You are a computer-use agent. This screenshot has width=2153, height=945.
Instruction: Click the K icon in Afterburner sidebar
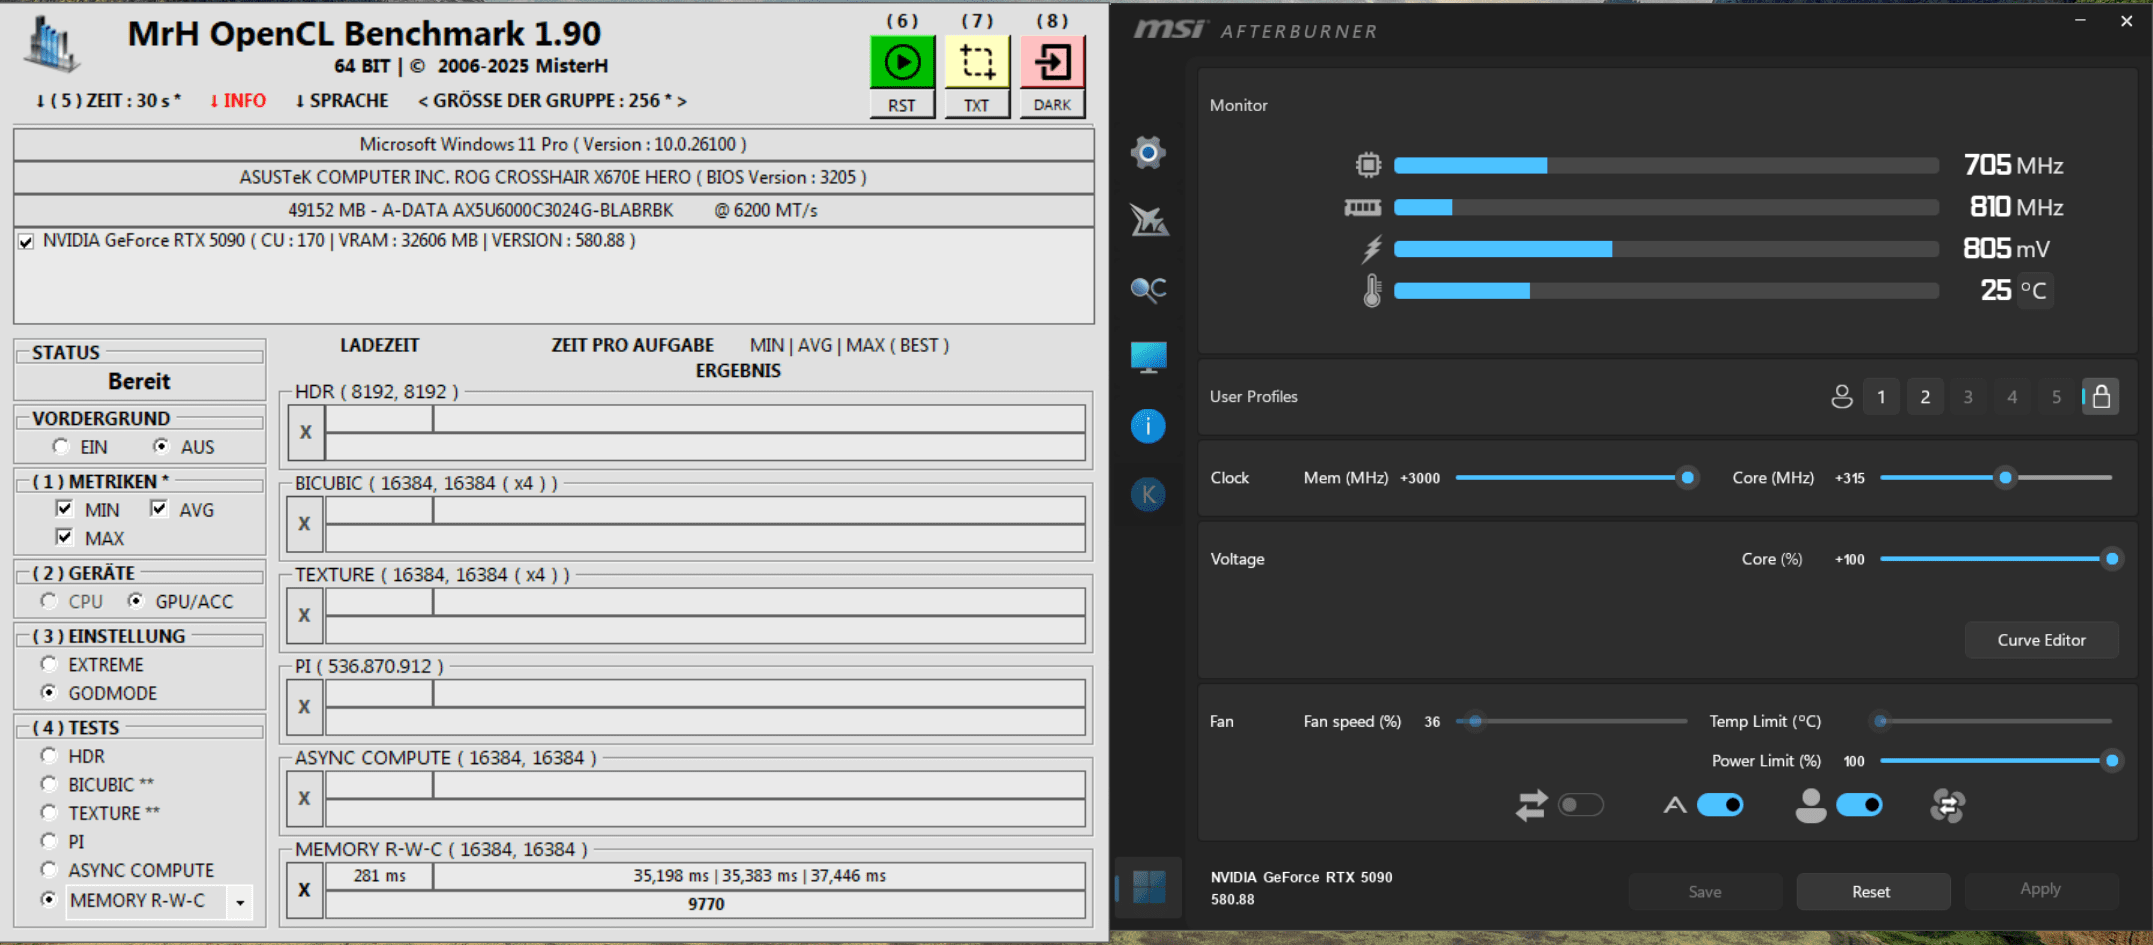pyautogui.click(x=1148, y=494)
